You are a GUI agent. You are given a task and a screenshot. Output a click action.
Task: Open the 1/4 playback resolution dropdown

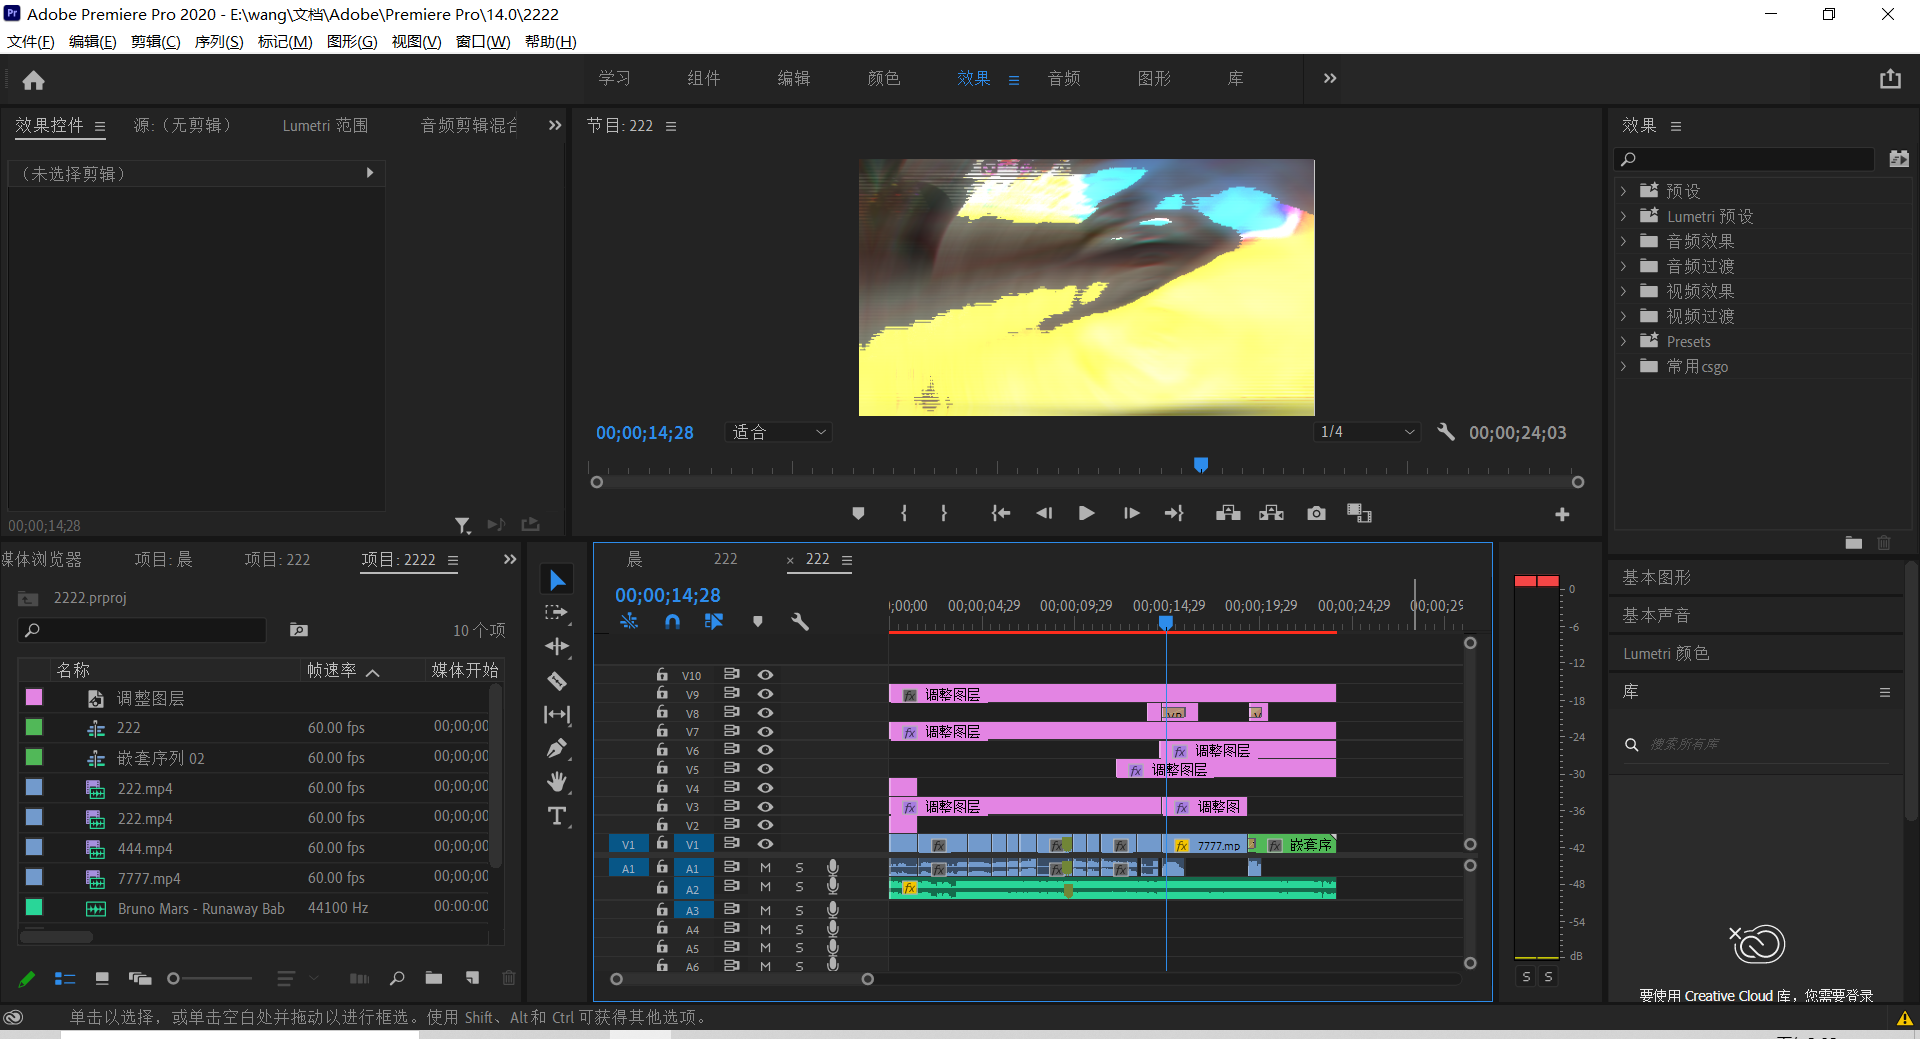(x=1366, y=432)
